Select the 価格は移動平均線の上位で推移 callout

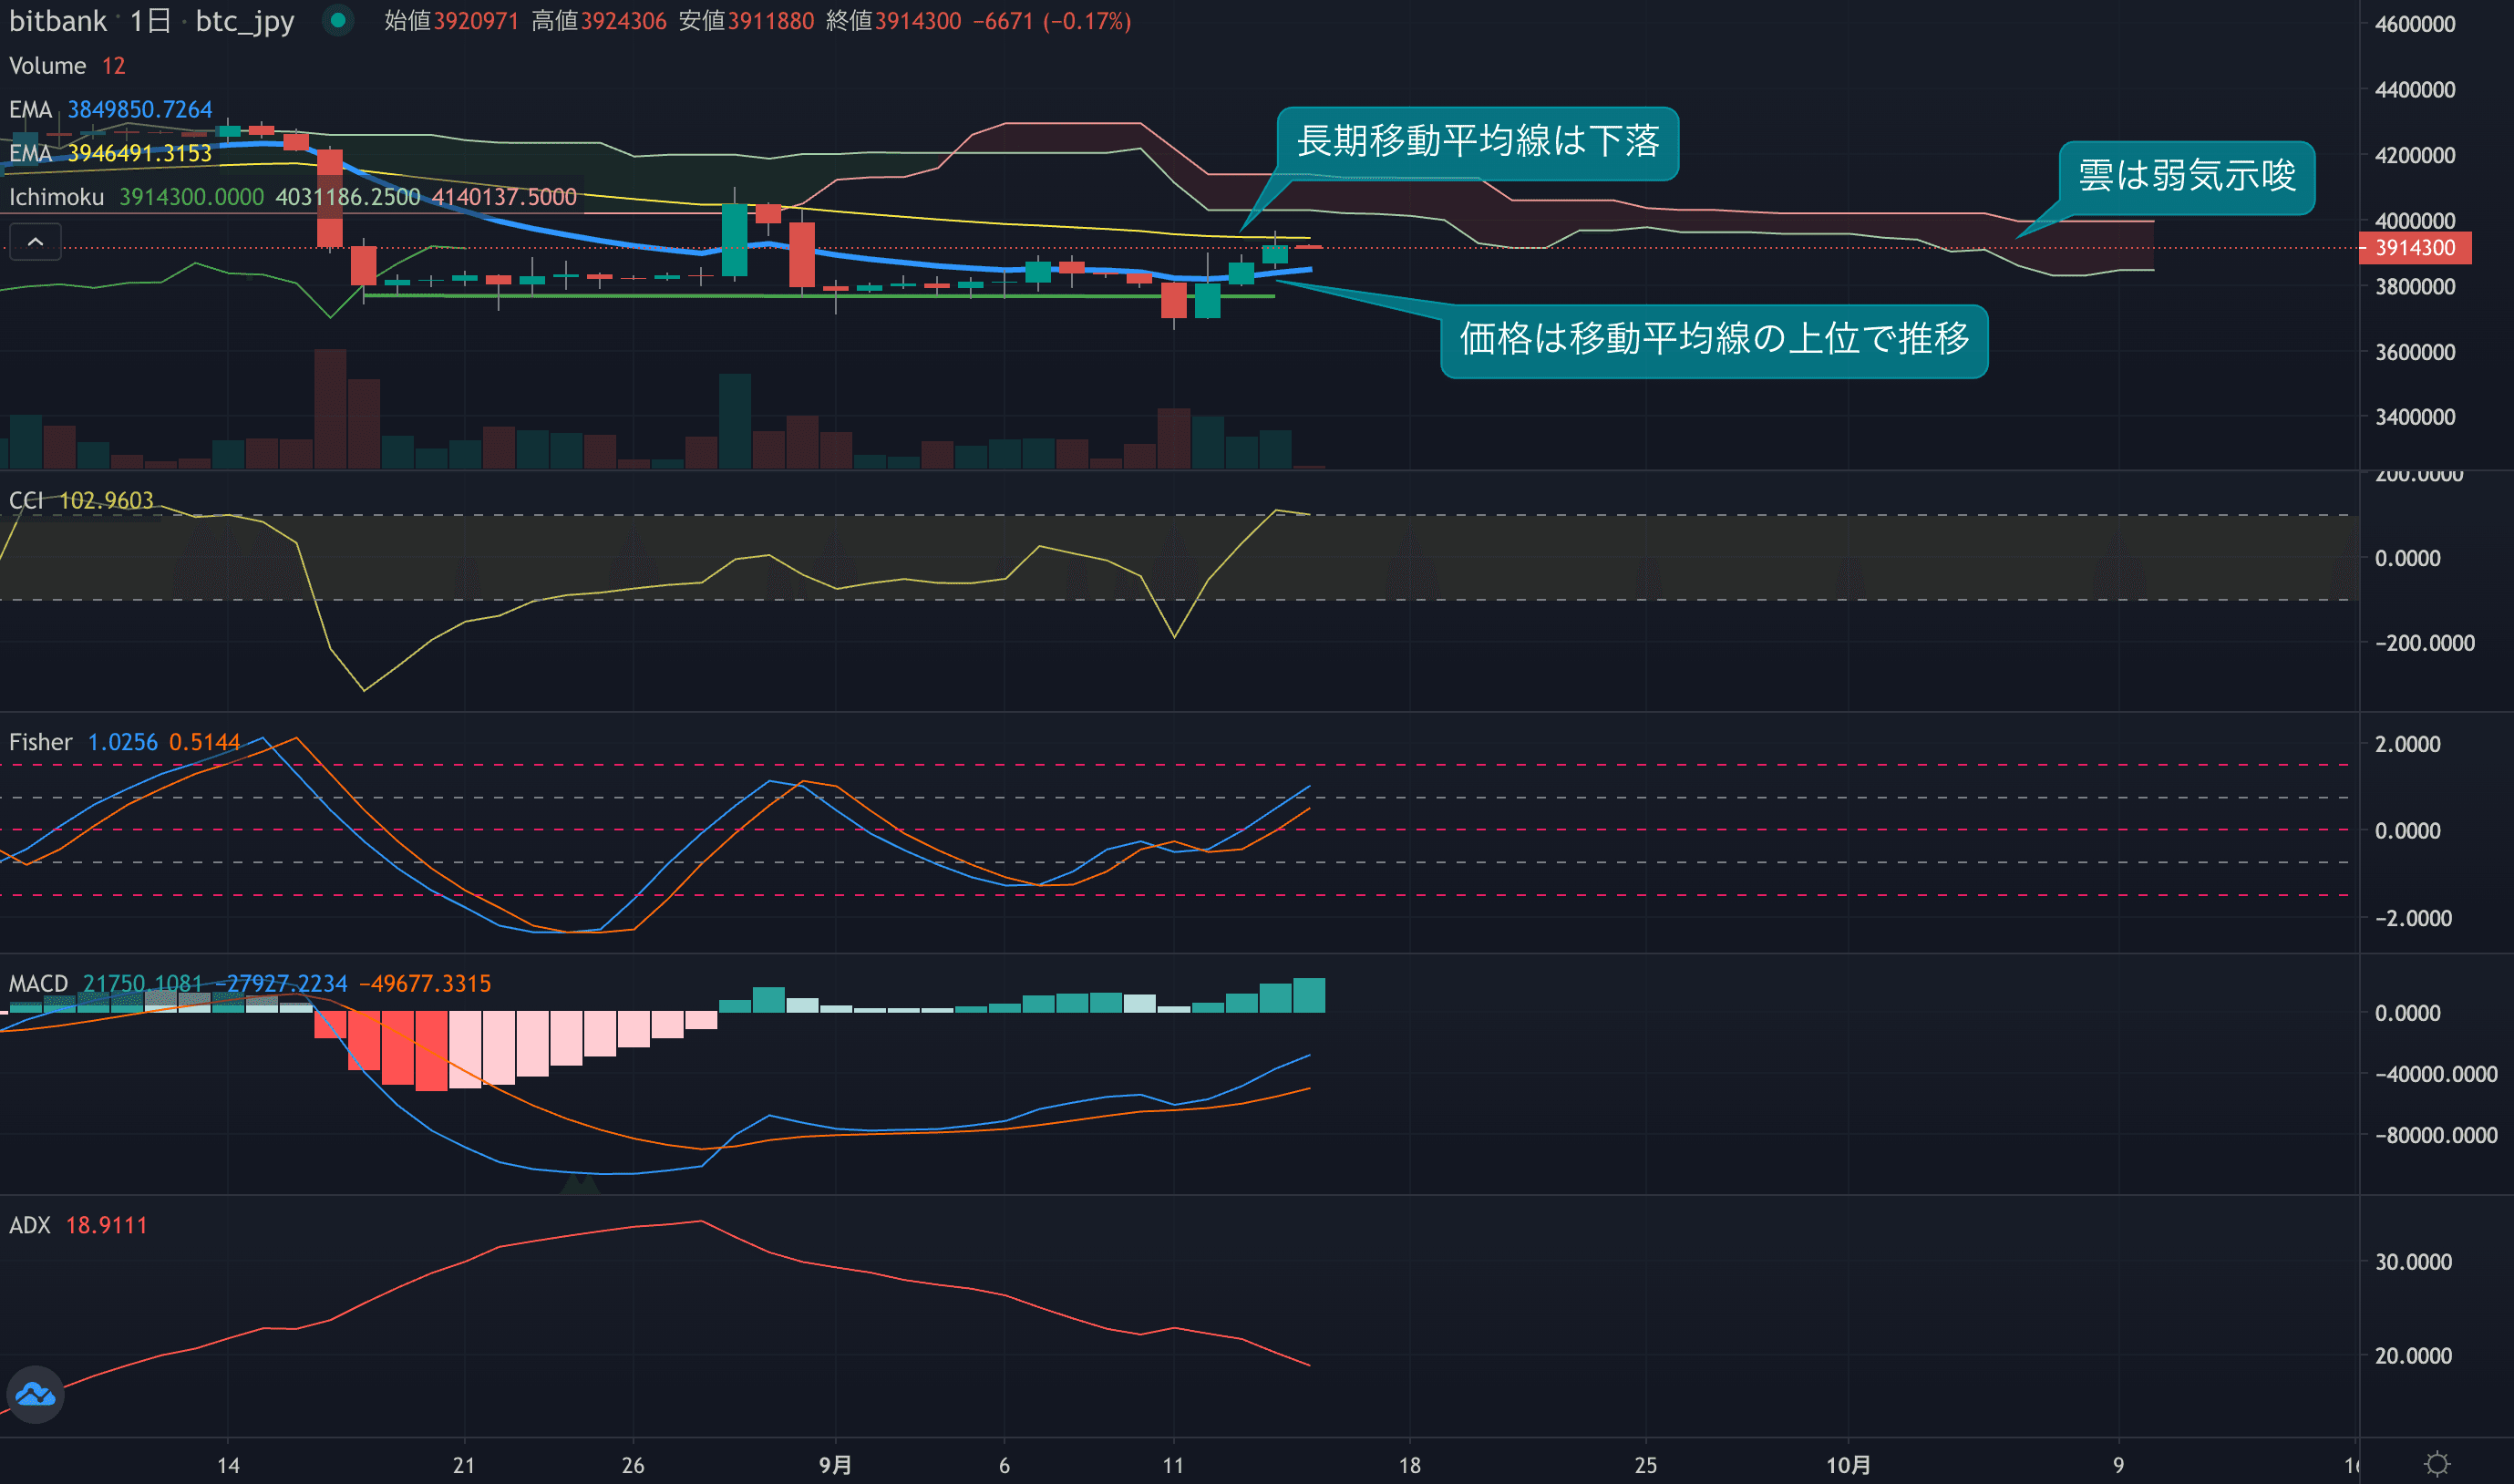point(1713,340)
